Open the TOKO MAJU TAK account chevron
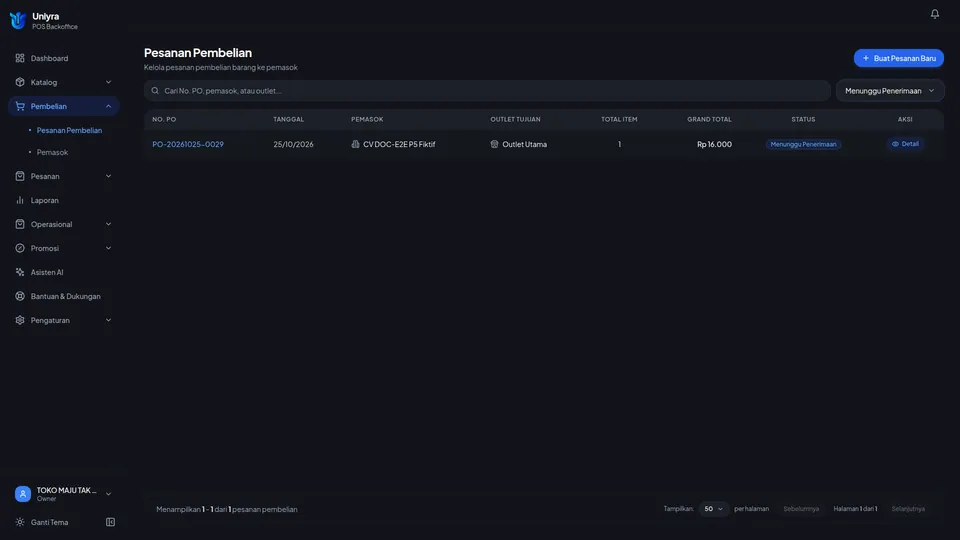This screenshot has height=540, width=960. coord(108,494)
